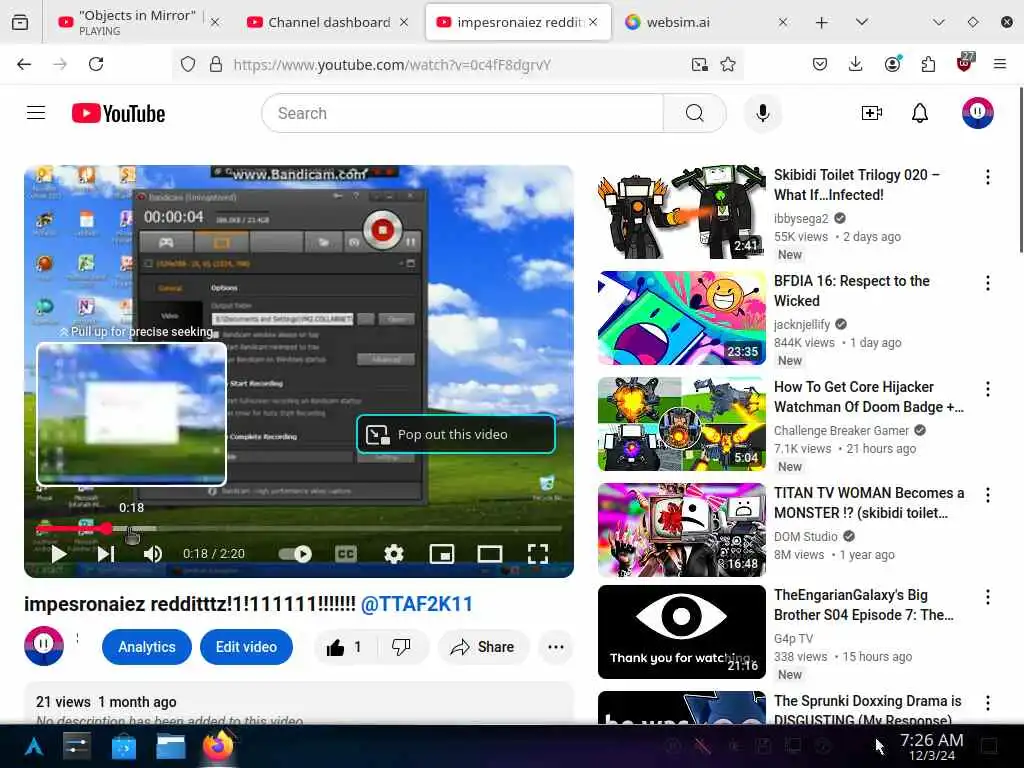Open Firefox extensions puzzle icon
The image size is (1024, 768).
coord(928,64)
